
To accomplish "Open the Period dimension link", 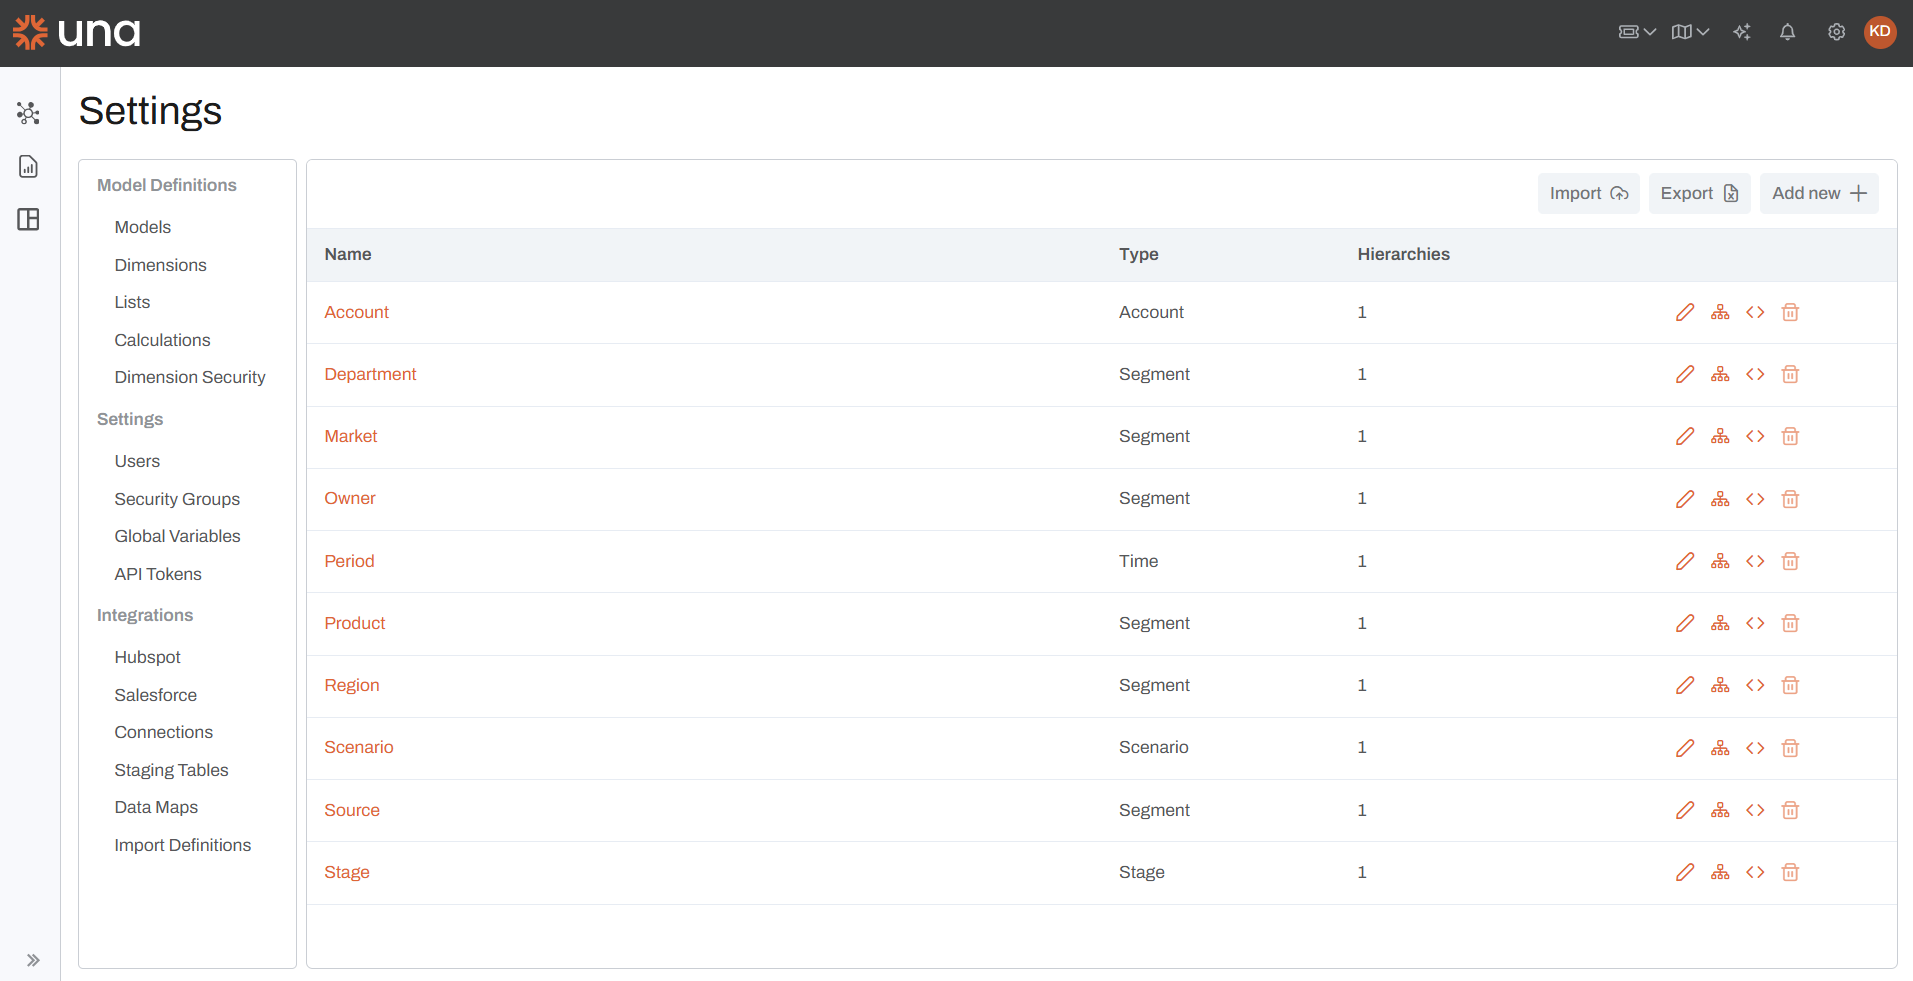I will (x=349, y=561).
